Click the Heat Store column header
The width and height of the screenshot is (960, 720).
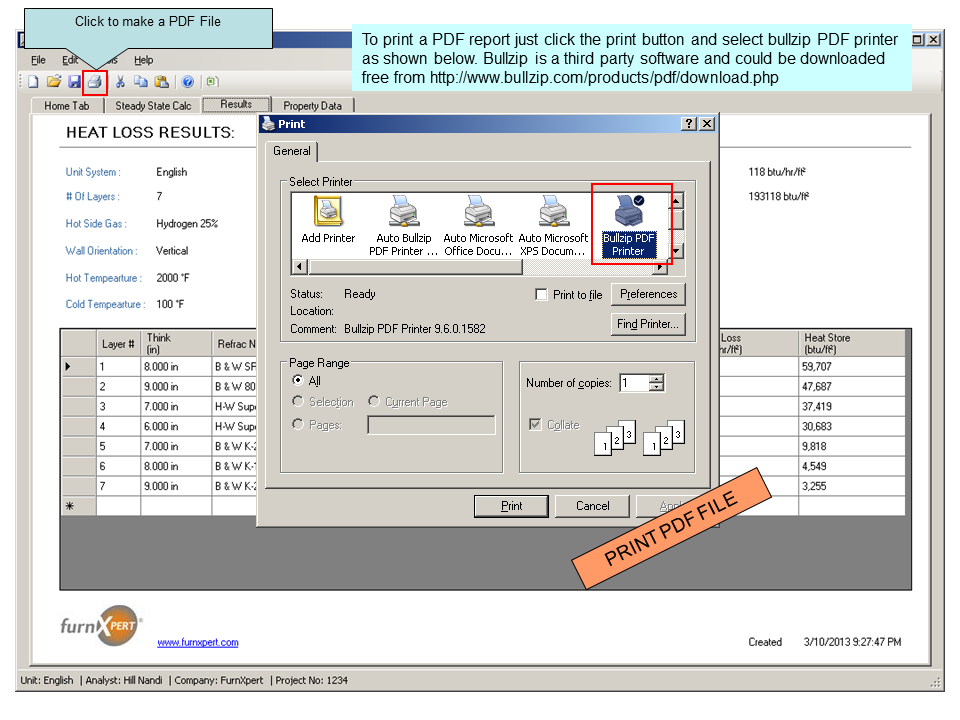(x=851, y=343)
